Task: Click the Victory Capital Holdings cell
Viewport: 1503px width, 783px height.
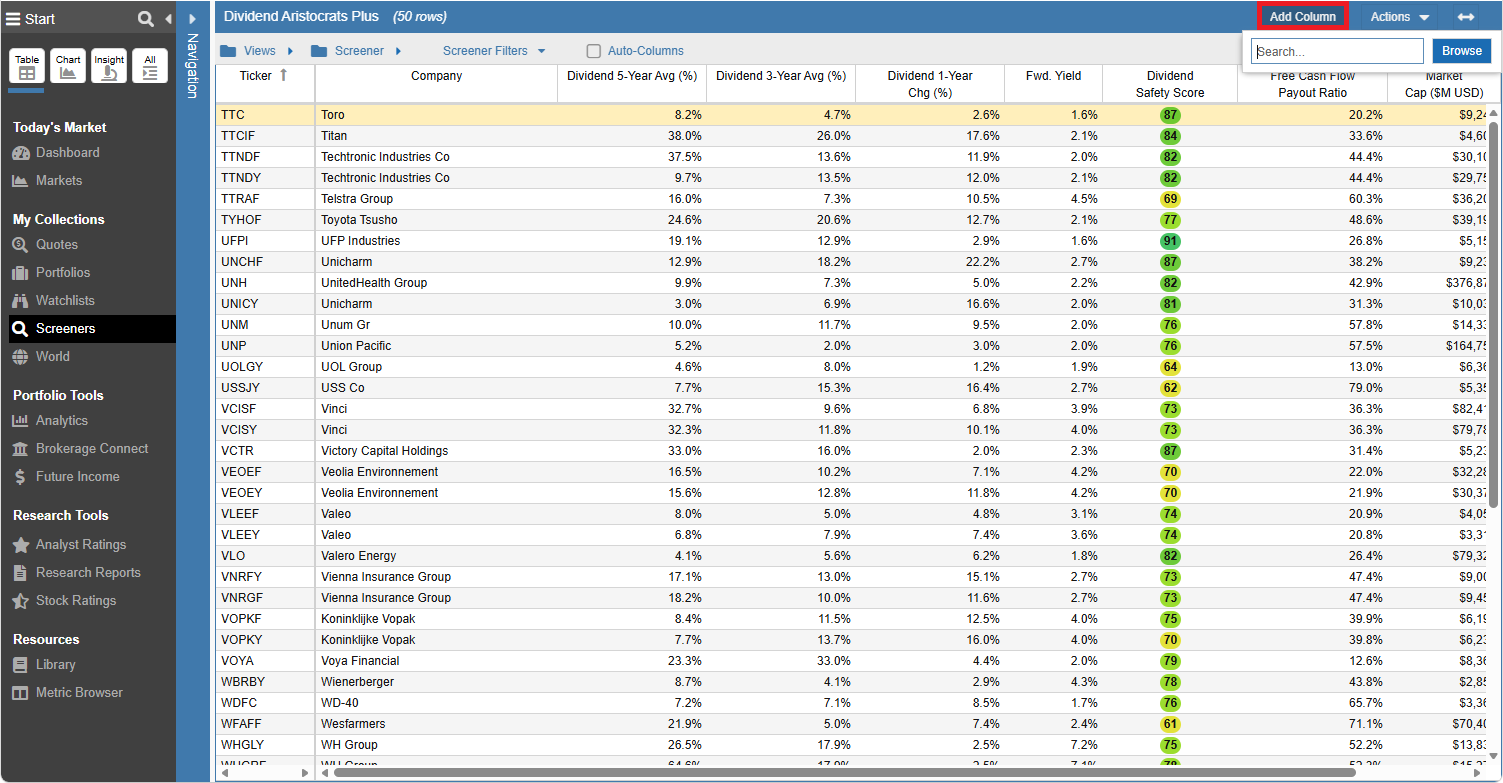Action: click(436, 451)
